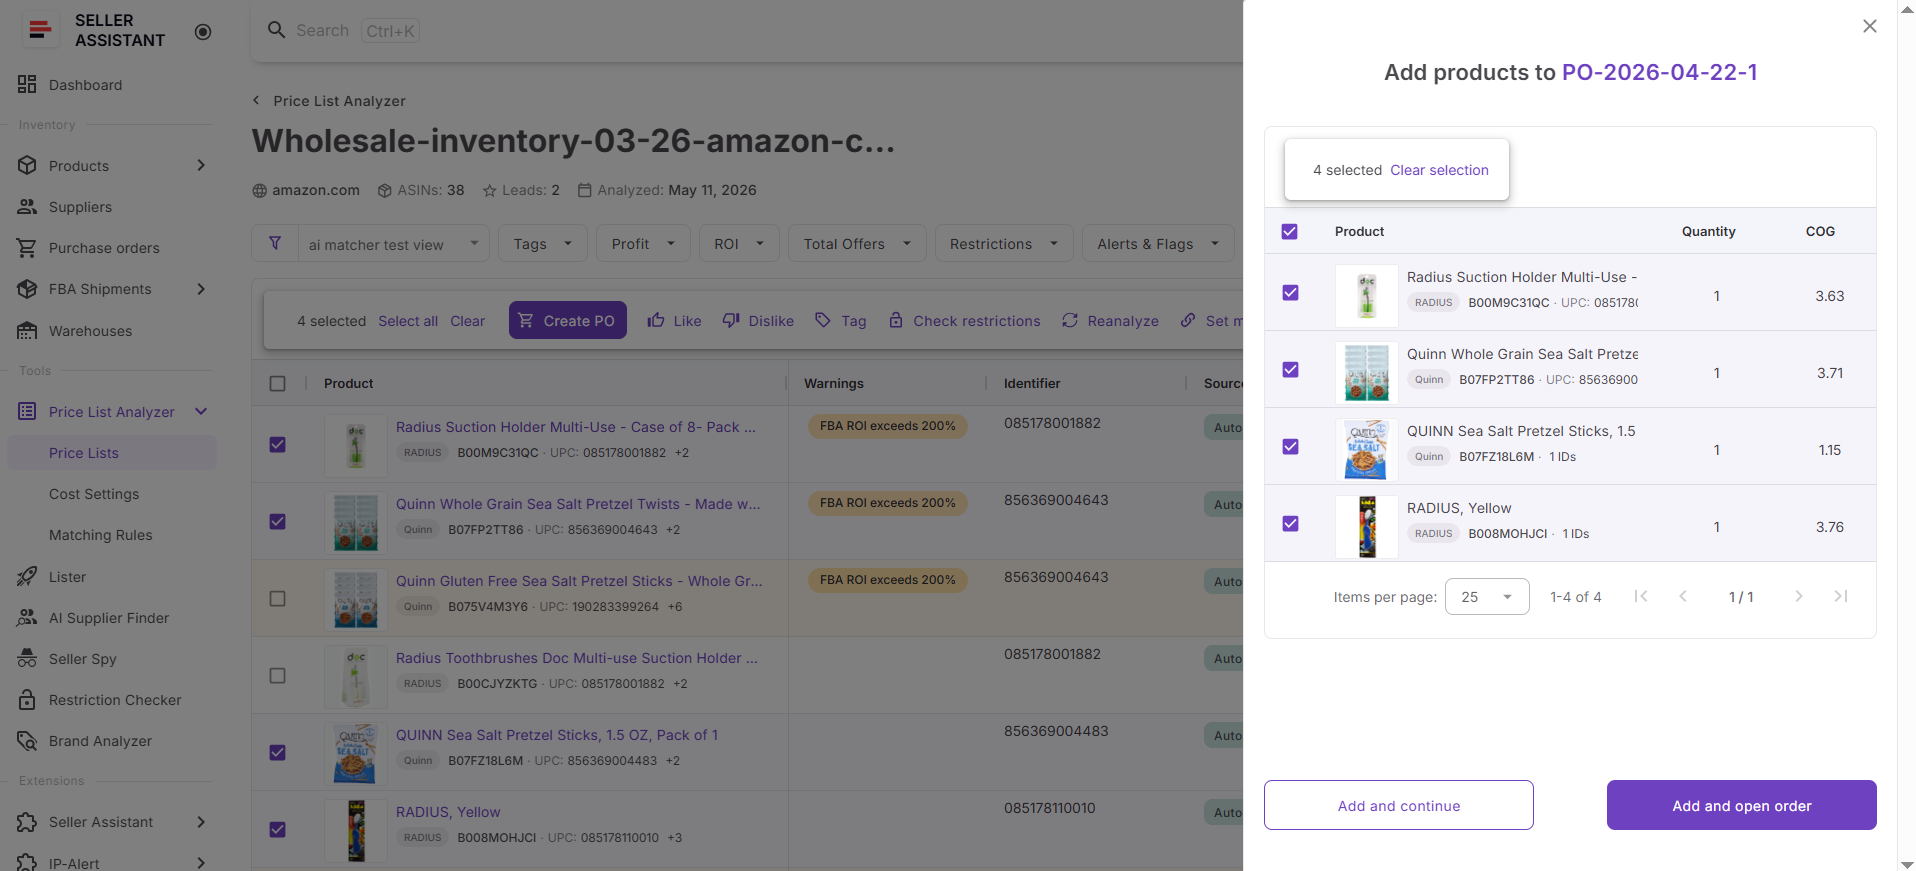Click the Seller Assistant extension puzzle icon
Image resolution: width=1916 pixels, height=871 pixels.
click(x=27, y=822)
